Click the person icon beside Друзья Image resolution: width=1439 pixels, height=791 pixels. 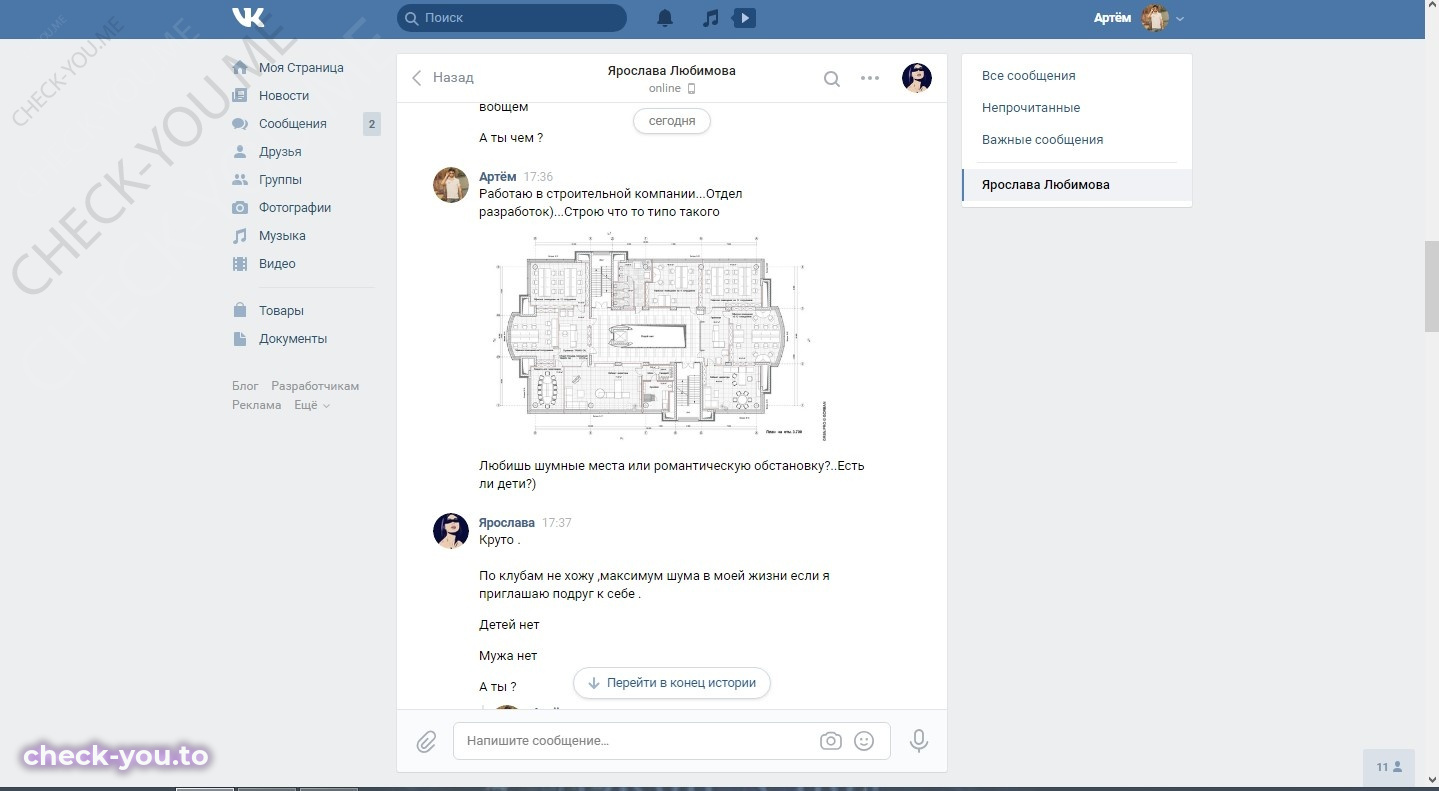pos(240,152)
